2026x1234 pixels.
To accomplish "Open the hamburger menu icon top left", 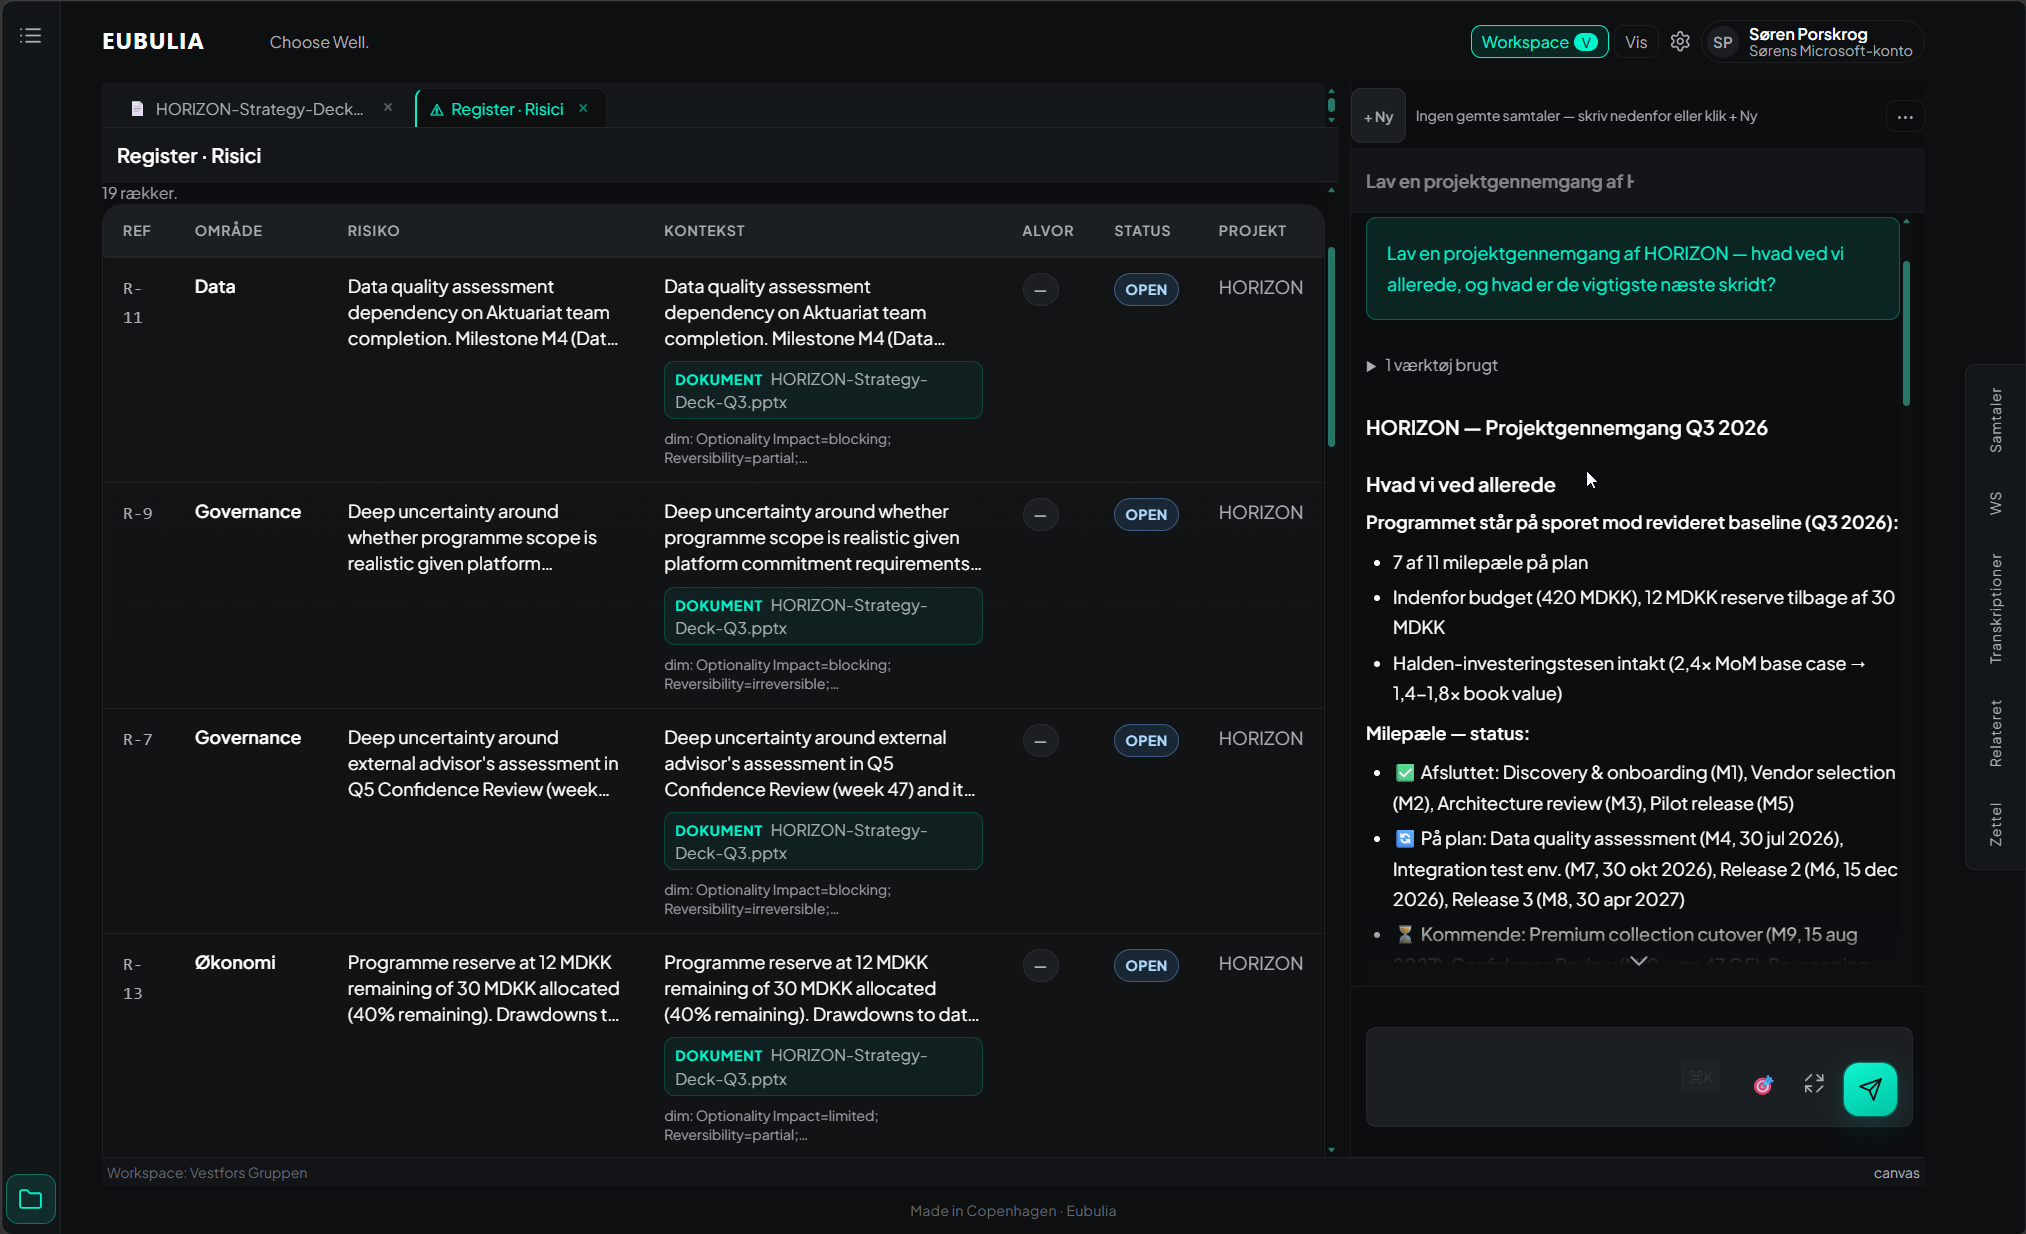I will pos(30,36).
